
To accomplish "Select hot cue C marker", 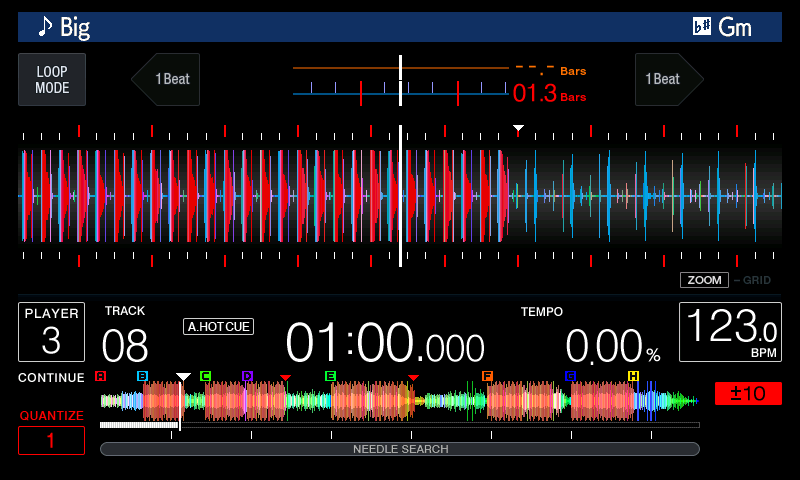I will (x=205, y=376).
